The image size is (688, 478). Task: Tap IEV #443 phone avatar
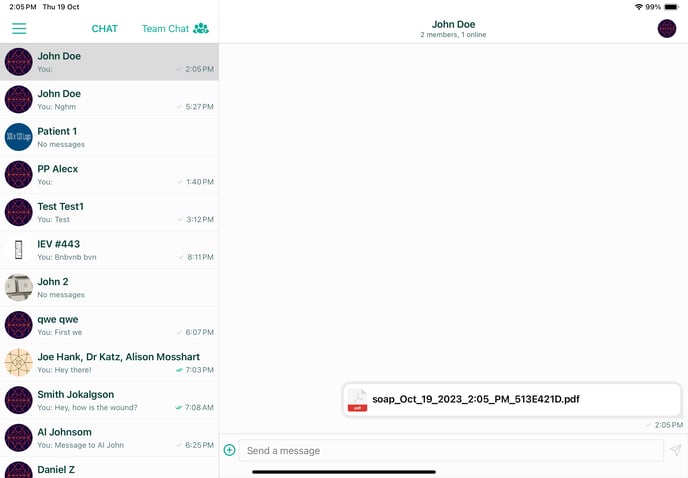click(x=18, y=250)
